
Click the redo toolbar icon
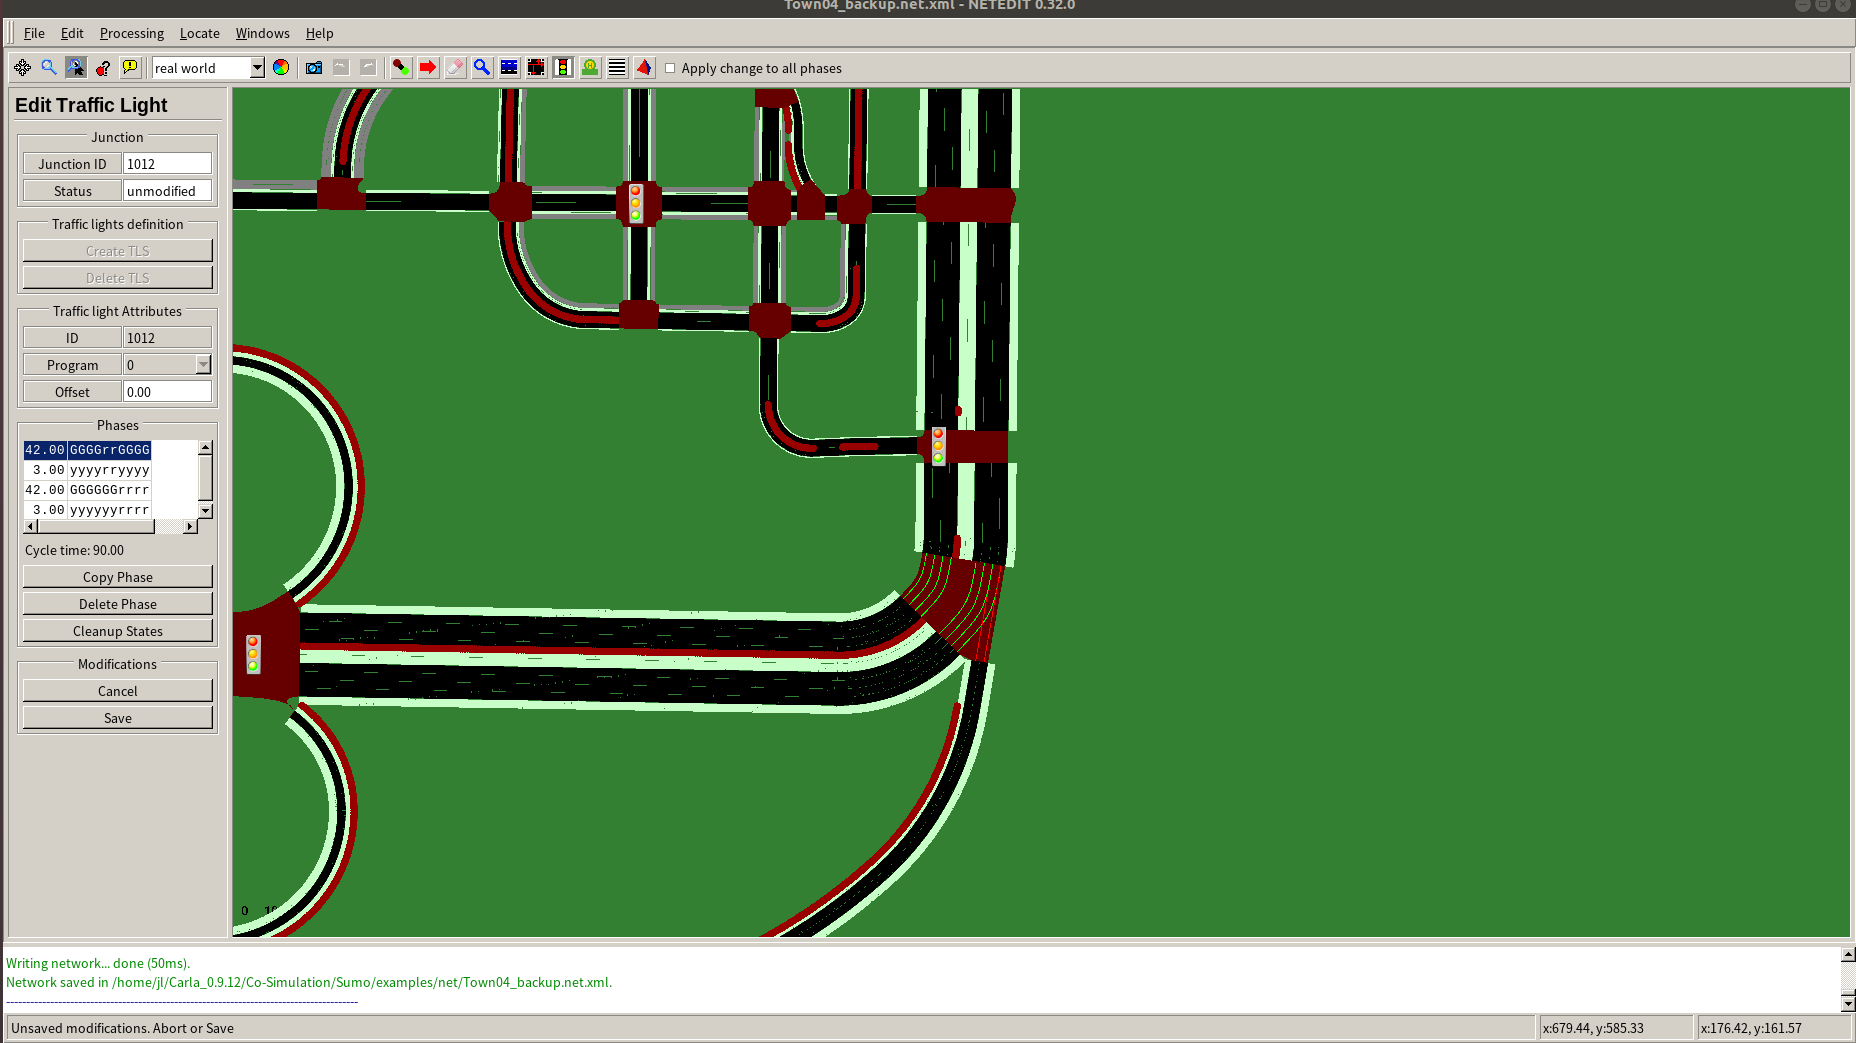coord(368,68)
